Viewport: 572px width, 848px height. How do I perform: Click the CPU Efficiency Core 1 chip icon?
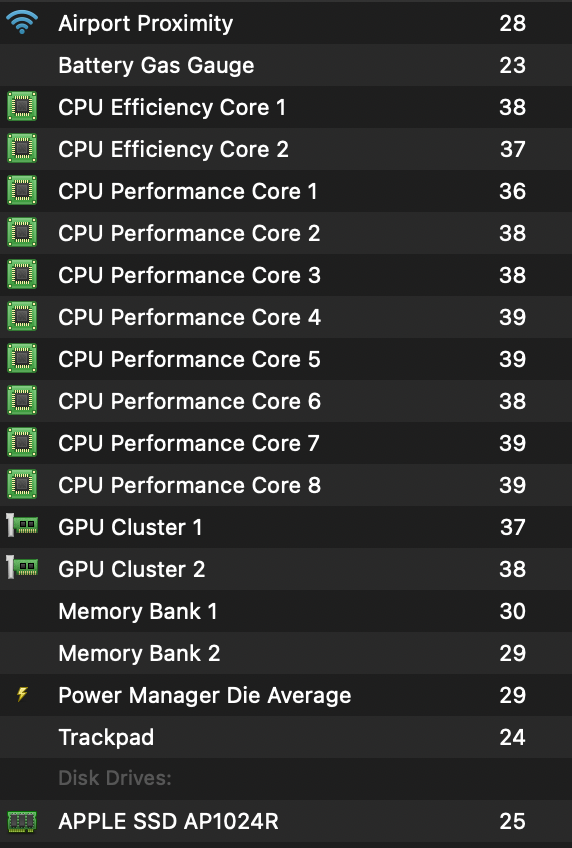tap(22, 107)
